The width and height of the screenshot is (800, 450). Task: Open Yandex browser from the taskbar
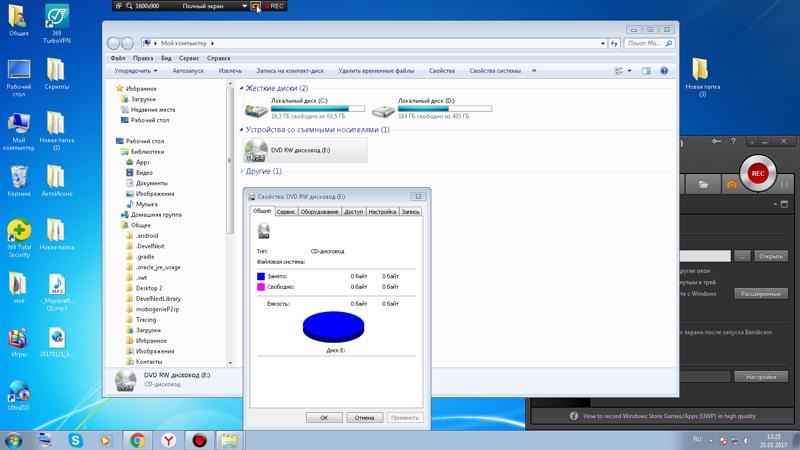coord(168,440)
